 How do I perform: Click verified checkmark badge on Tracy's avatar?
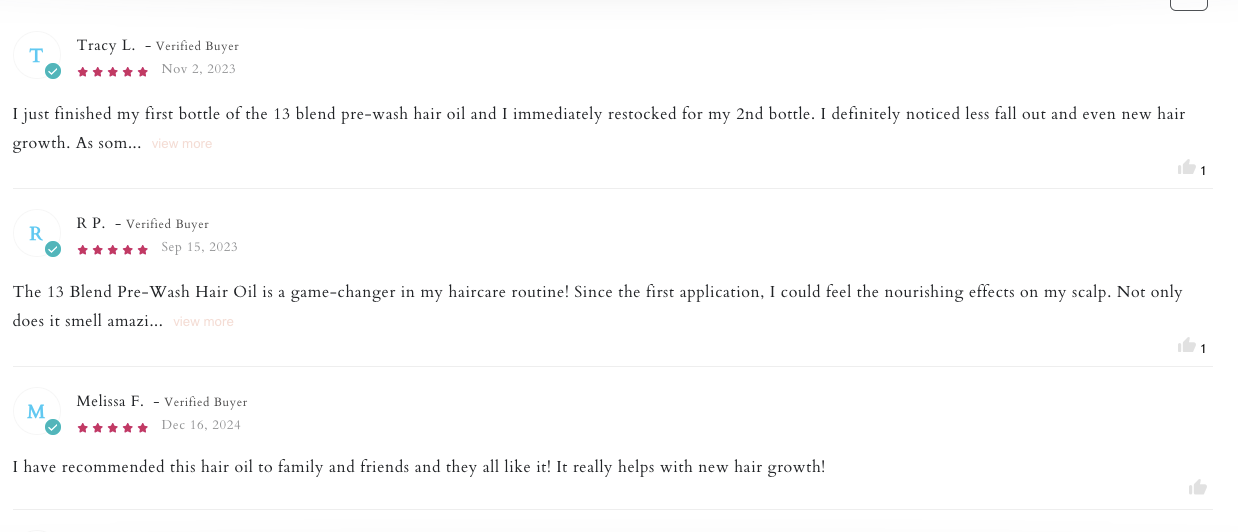click(53, 71)
